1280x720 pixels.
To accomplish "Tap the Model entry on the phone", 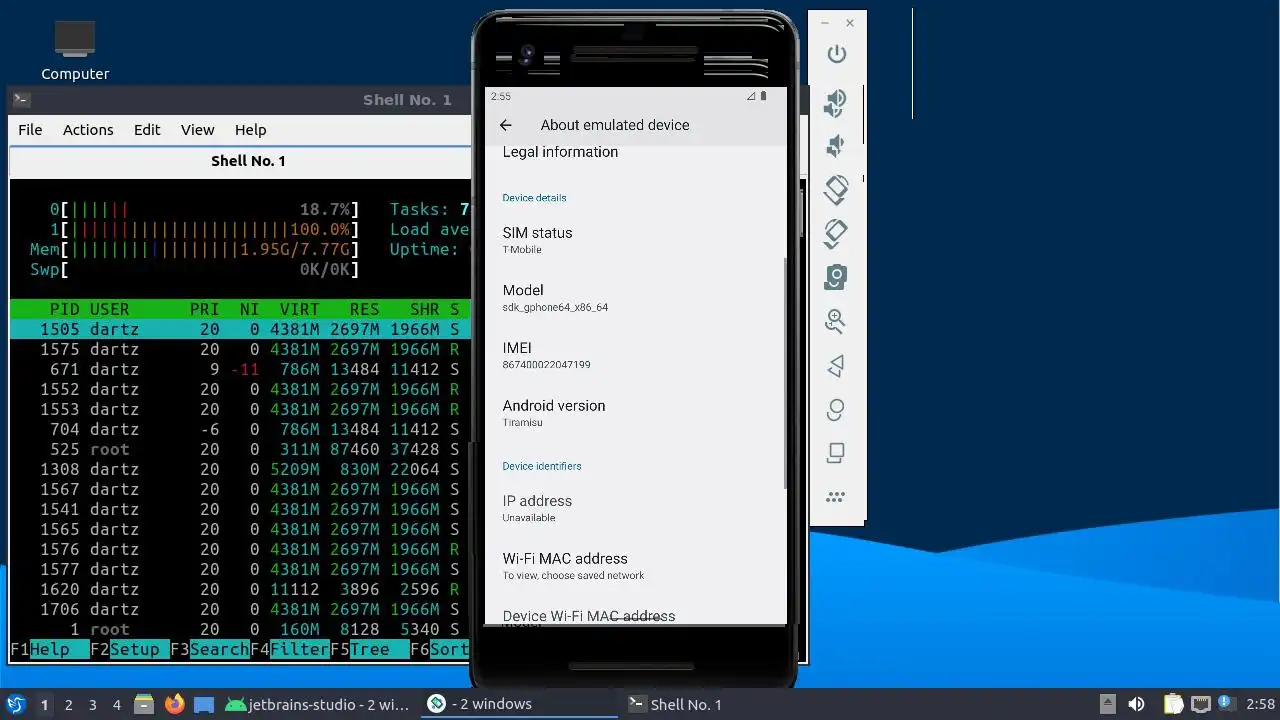I will [635, 298].
